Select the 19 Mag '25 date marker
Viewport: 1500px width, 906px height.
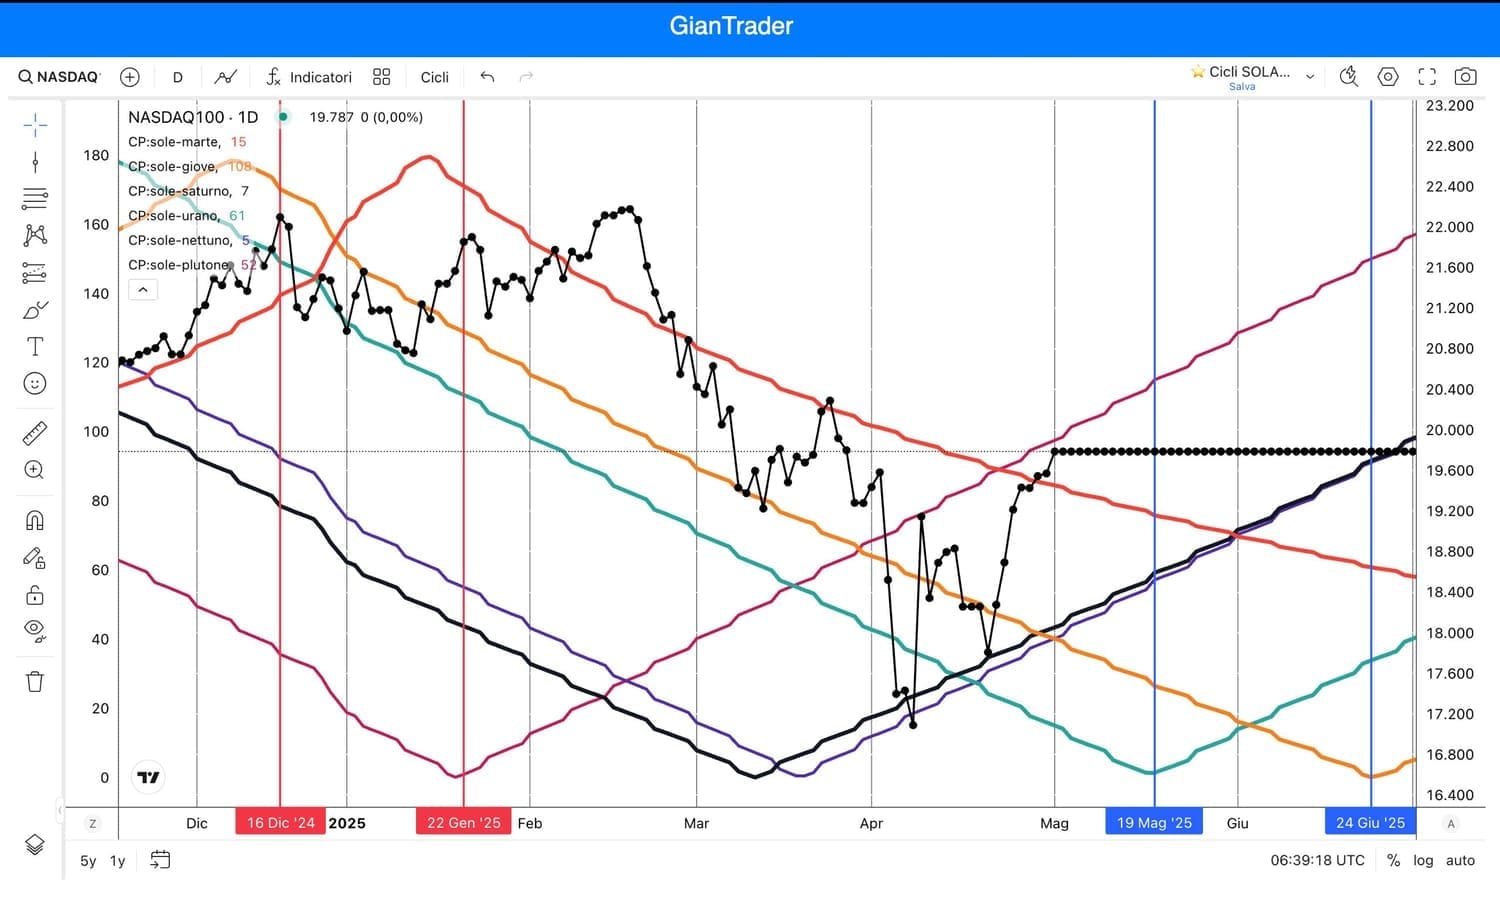coord(1155,823)
